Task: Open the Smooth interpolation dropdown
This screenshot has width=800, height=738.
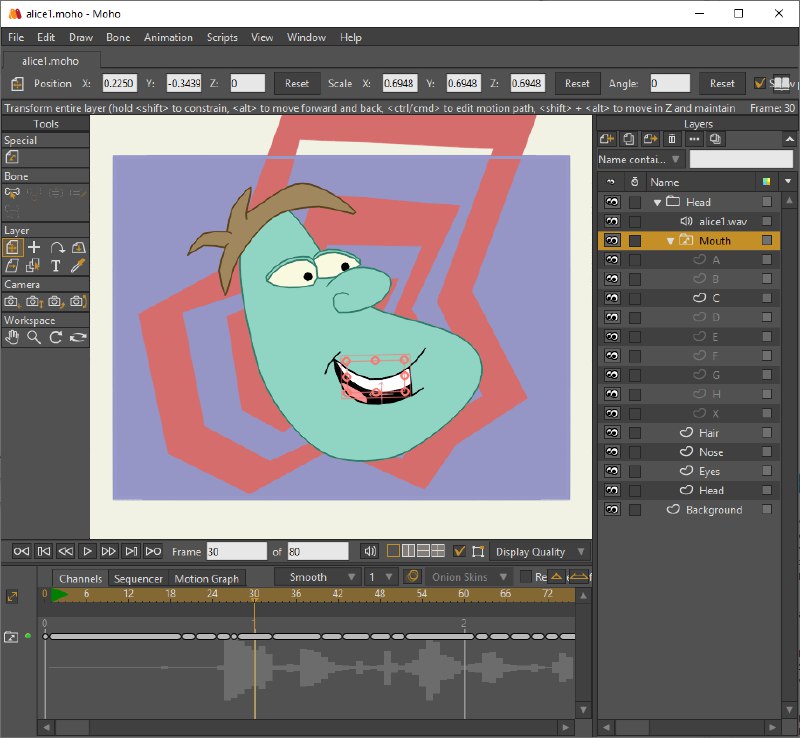Action: coord(317,577)
